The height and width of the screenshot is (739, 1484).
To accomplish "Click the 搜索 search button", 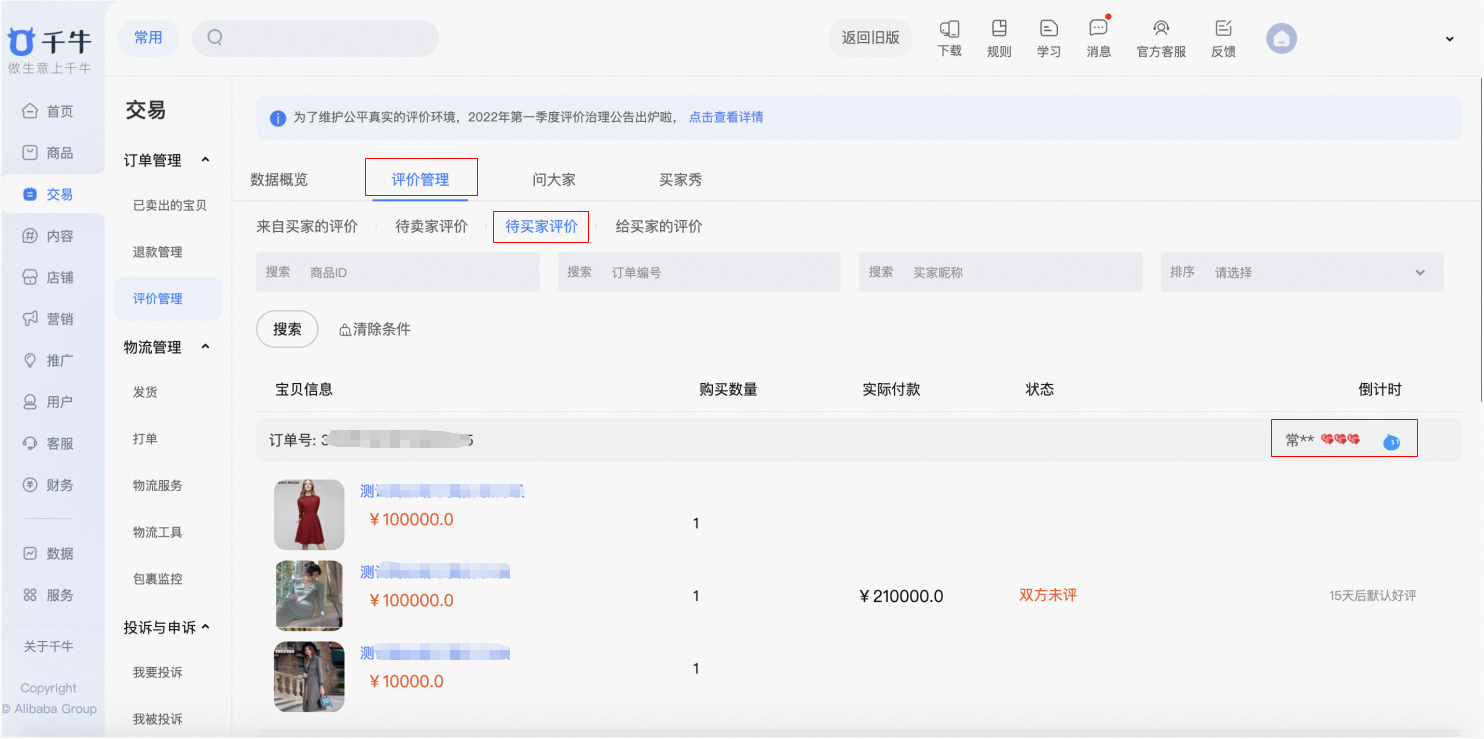I will point(287,329).
